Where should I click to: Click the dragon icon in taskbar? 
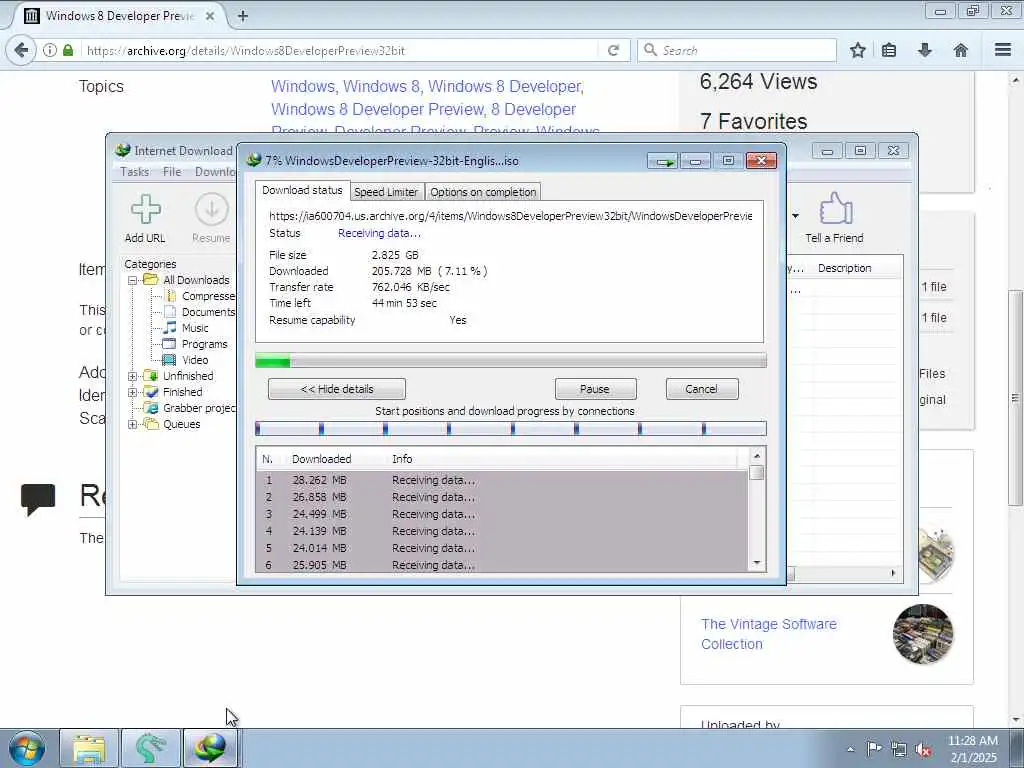click(x=150, y=749)
